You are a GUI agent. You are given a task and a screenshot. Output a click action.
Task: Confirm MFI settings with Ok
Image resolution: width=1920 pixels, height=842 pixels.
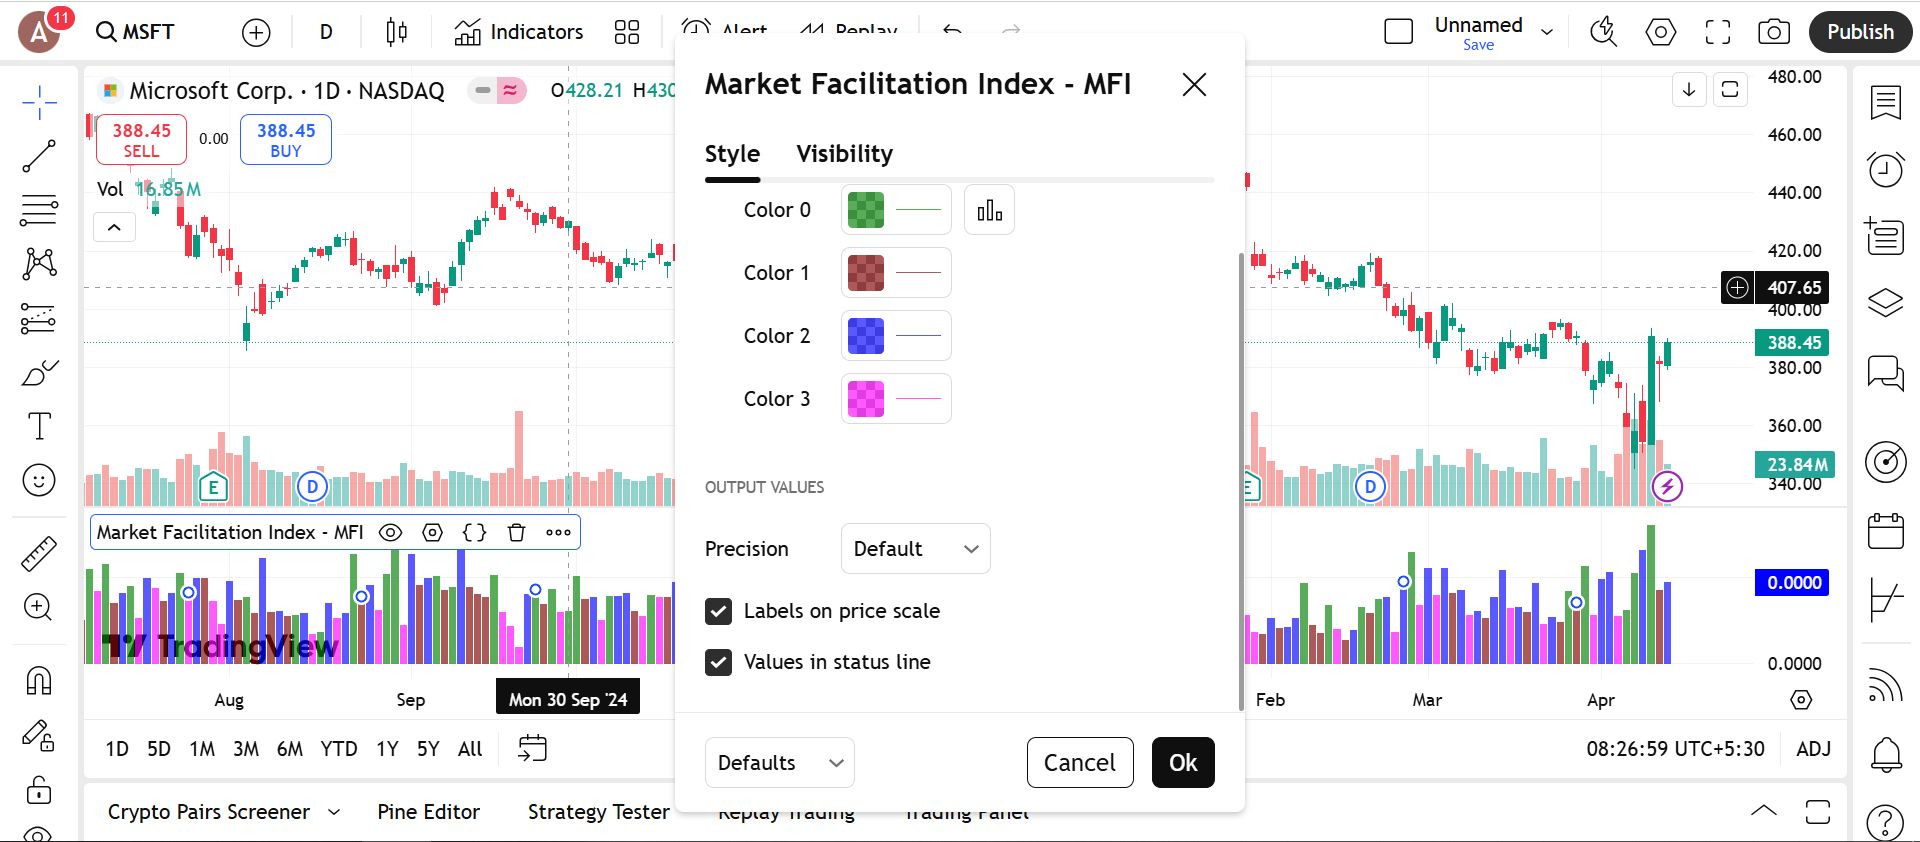coord(1183,763)
